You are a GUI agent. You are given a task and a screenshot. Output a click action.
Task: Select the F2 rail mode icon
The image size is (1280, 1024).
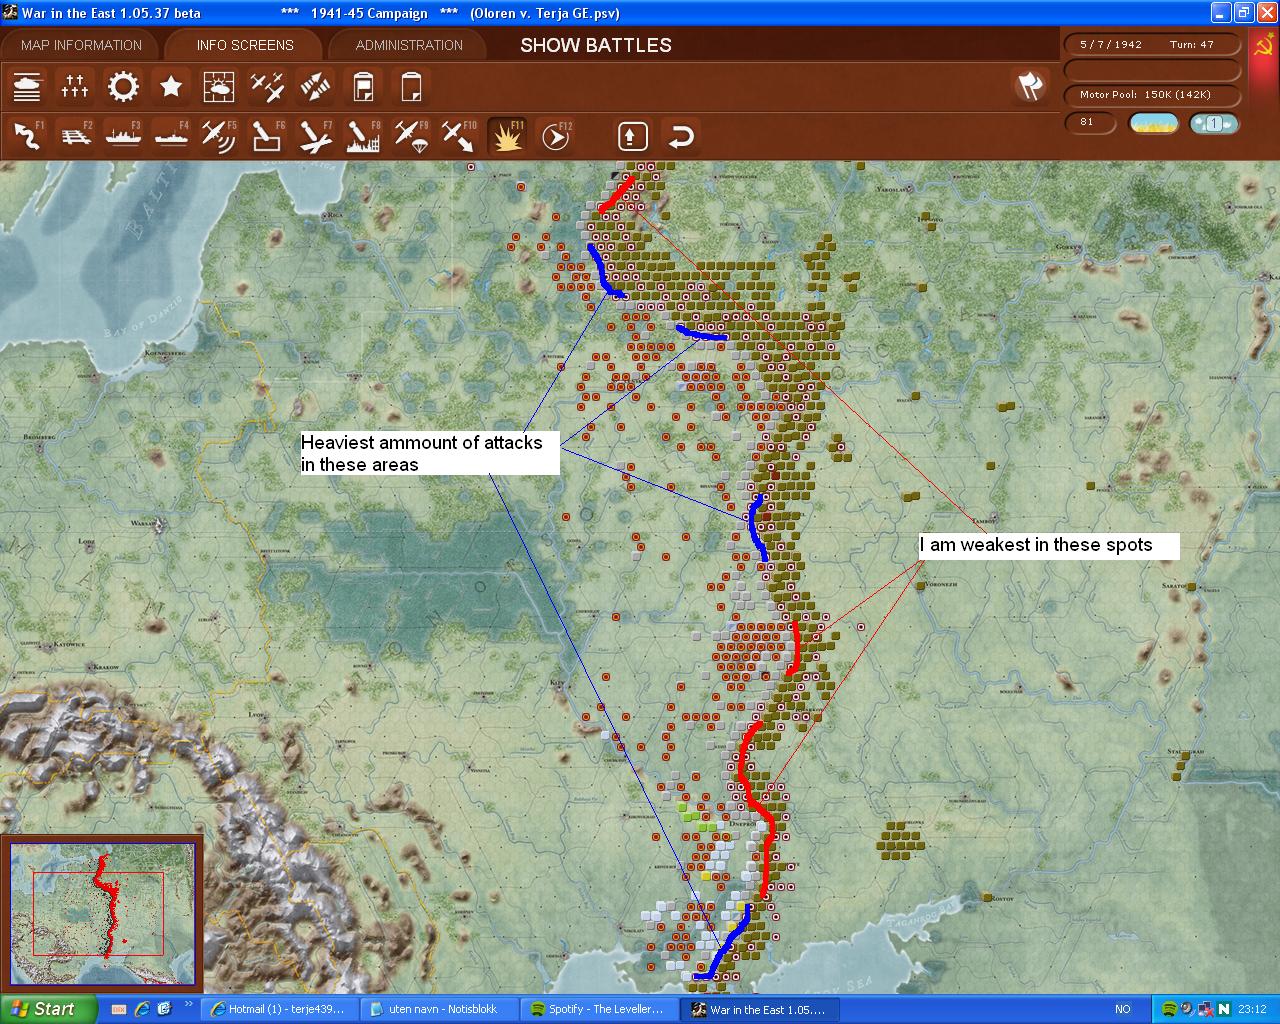pos(75,135)
